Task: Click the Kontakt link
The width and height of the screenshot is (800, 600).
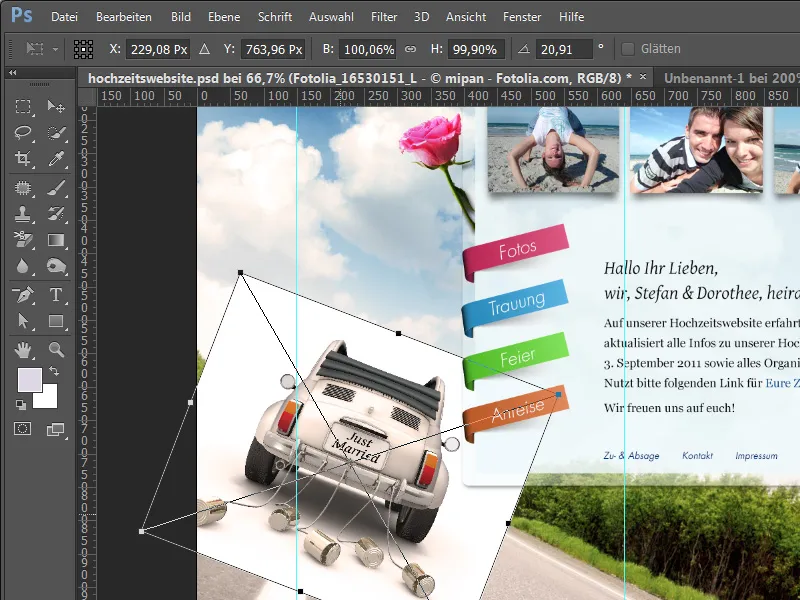Action: coord(697,456)
